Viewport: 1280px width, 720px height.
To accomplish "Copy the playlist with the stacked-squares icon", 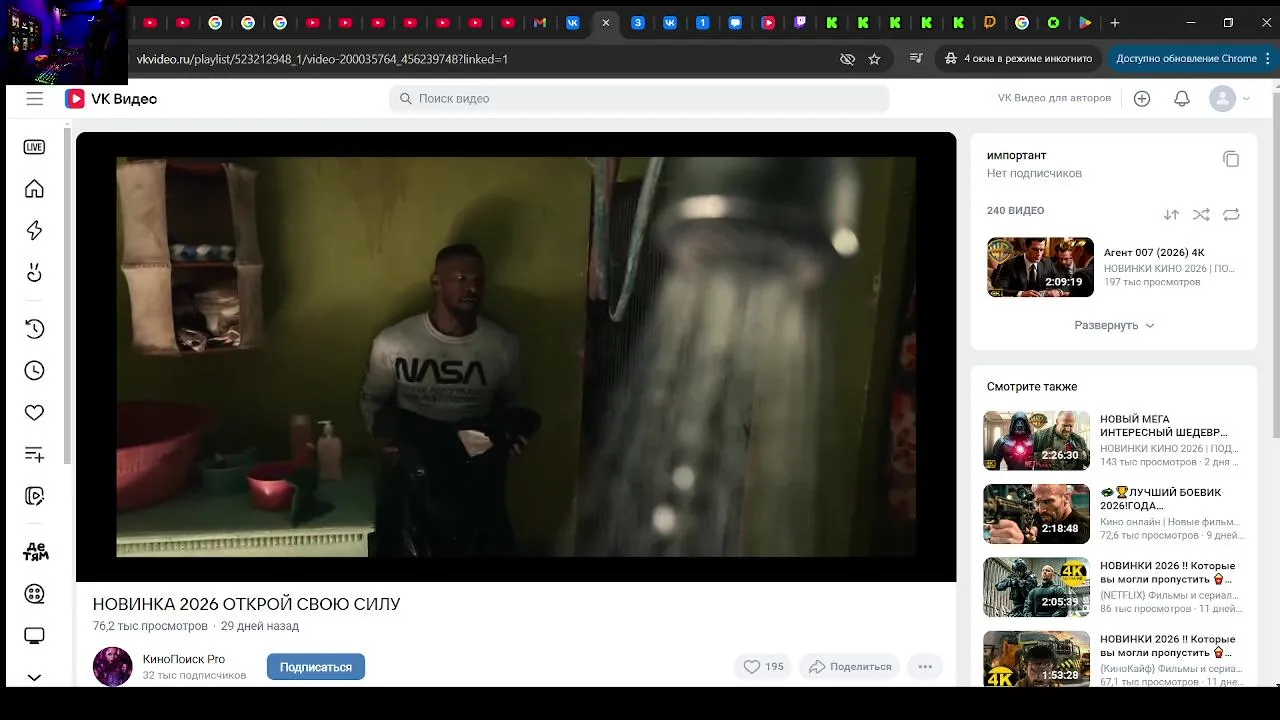I will pos(1231,159).
